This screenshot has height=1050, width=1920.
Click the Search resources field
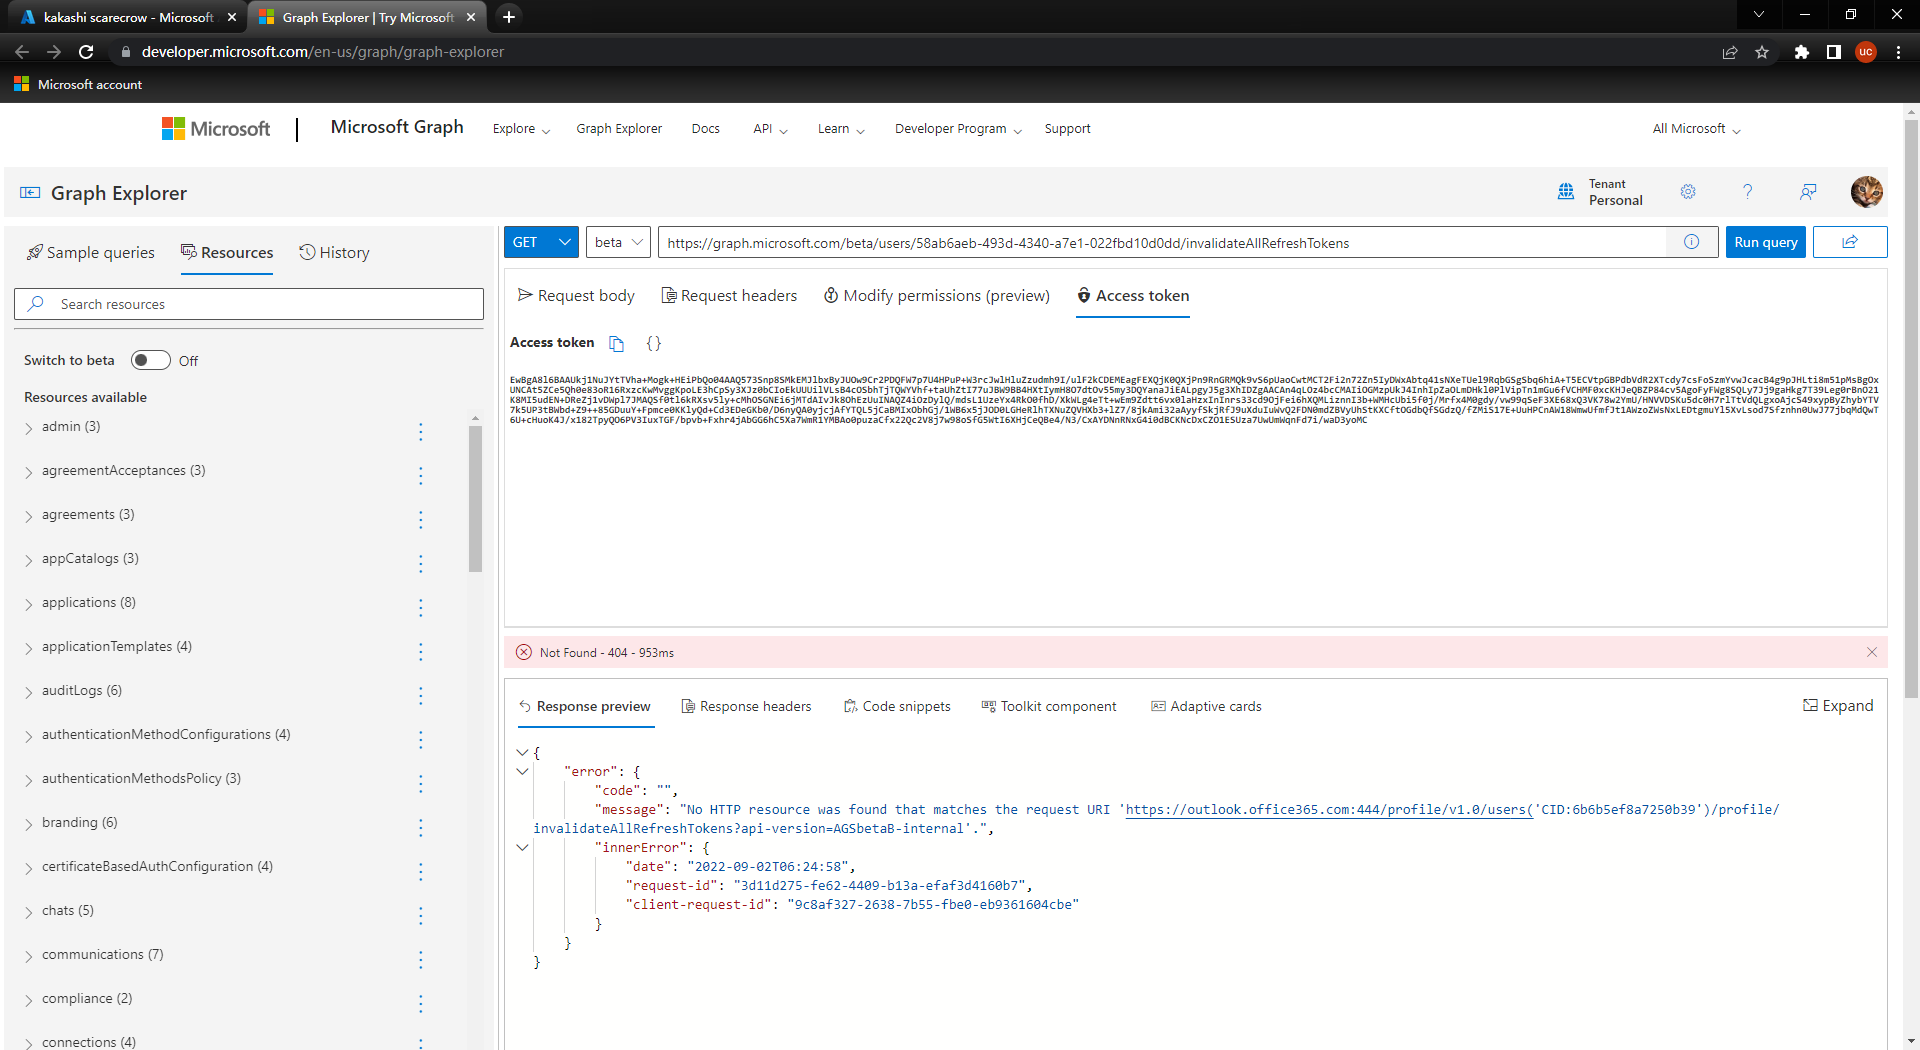click(249, 304)
